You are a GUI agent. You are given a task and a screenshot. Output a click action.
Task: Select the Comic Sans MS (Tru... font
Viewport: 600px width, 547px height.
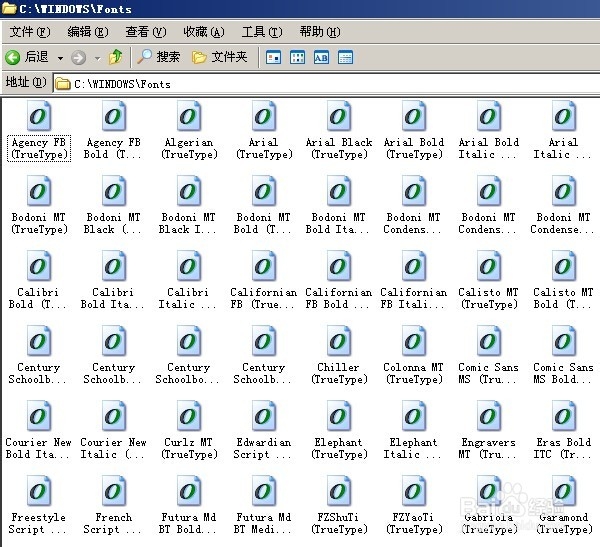[489, 355]
